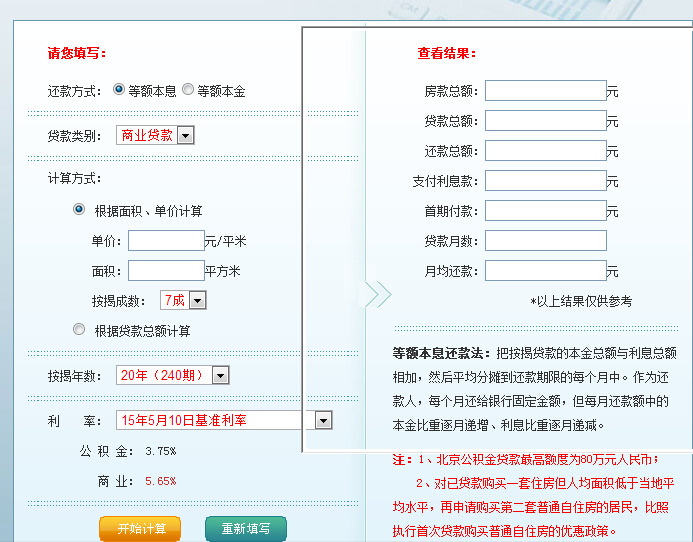This screenshot has height=542, width=693.
Task: Click the 等额本息还款法 bold label
Action: (441, 353)
